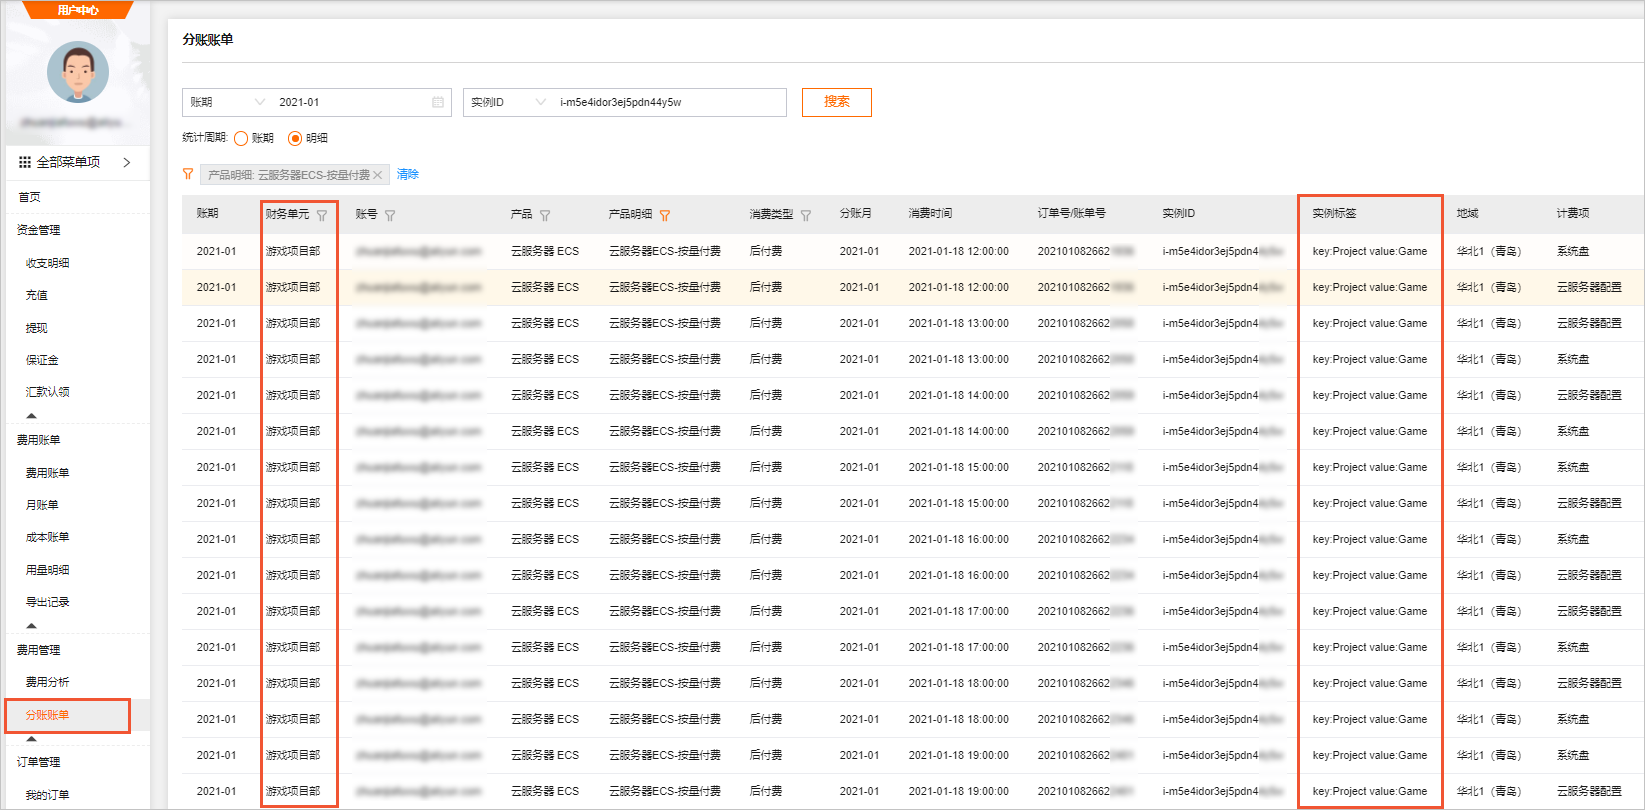Open the 实例ID filter type dropdown
Screen dimensions: 1645x810
click(x=508, y=102)
